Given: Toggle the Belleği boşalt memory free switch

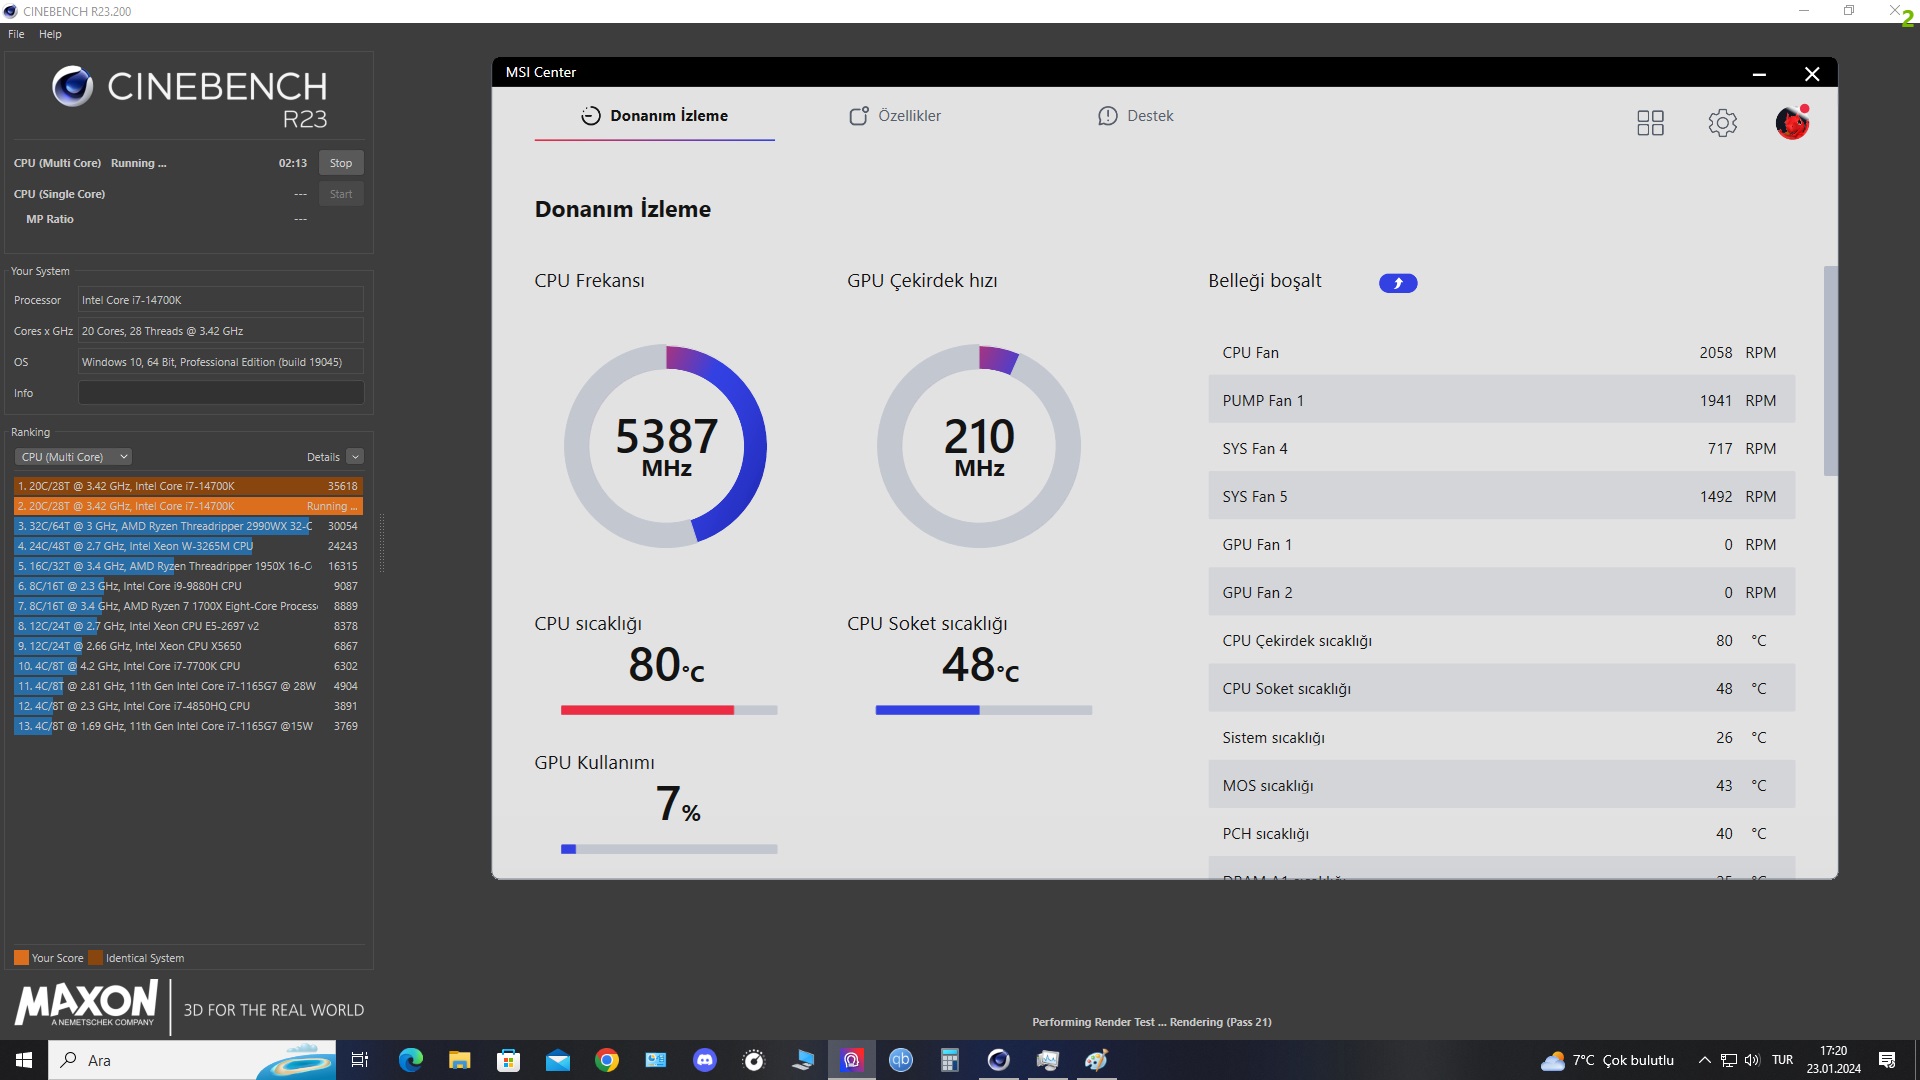Looking at the screenshot, I should click(x=1398, y=283).
